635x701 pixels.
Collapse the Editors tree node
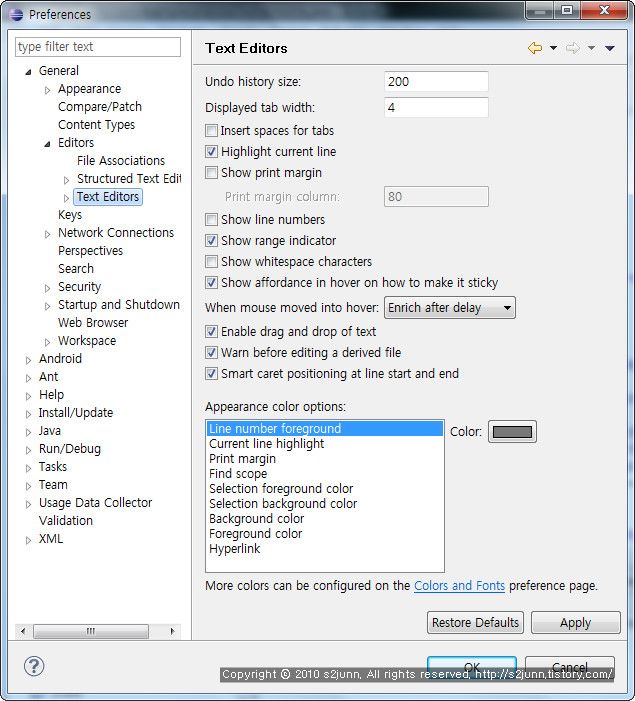[x=47, y=144]
